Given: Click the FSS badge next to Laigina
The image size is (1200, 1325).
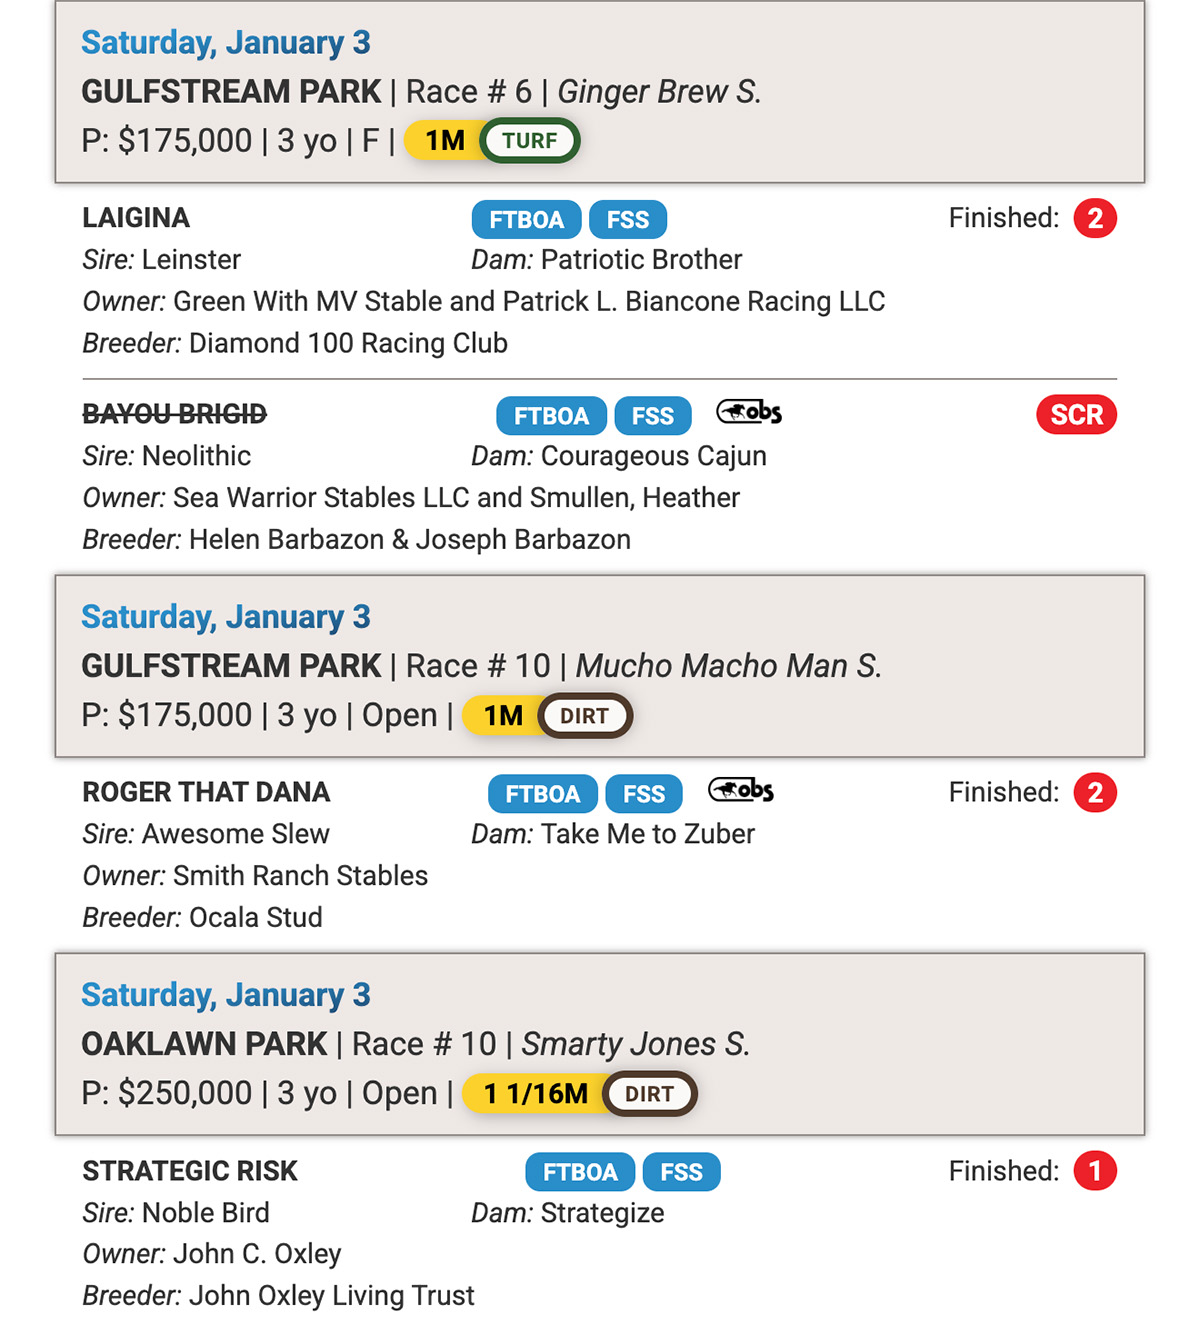Looking at the screenshot, I should click(628, 220).
